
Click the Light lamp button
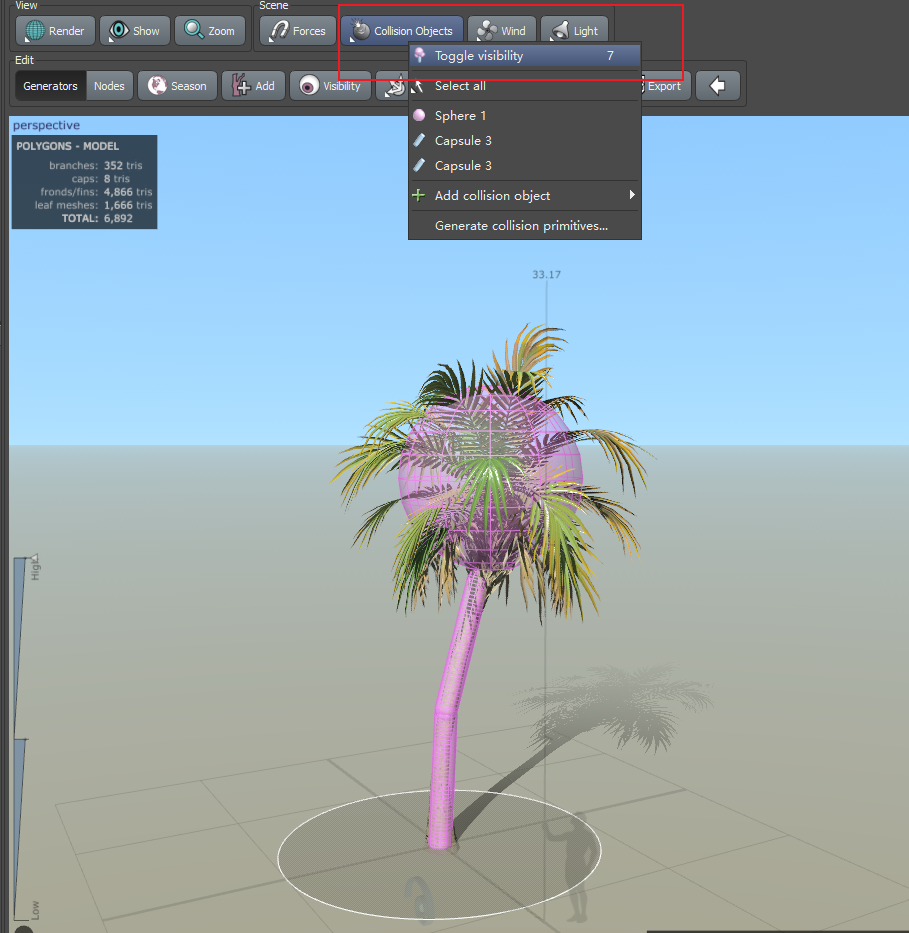(x=575, y=31)
